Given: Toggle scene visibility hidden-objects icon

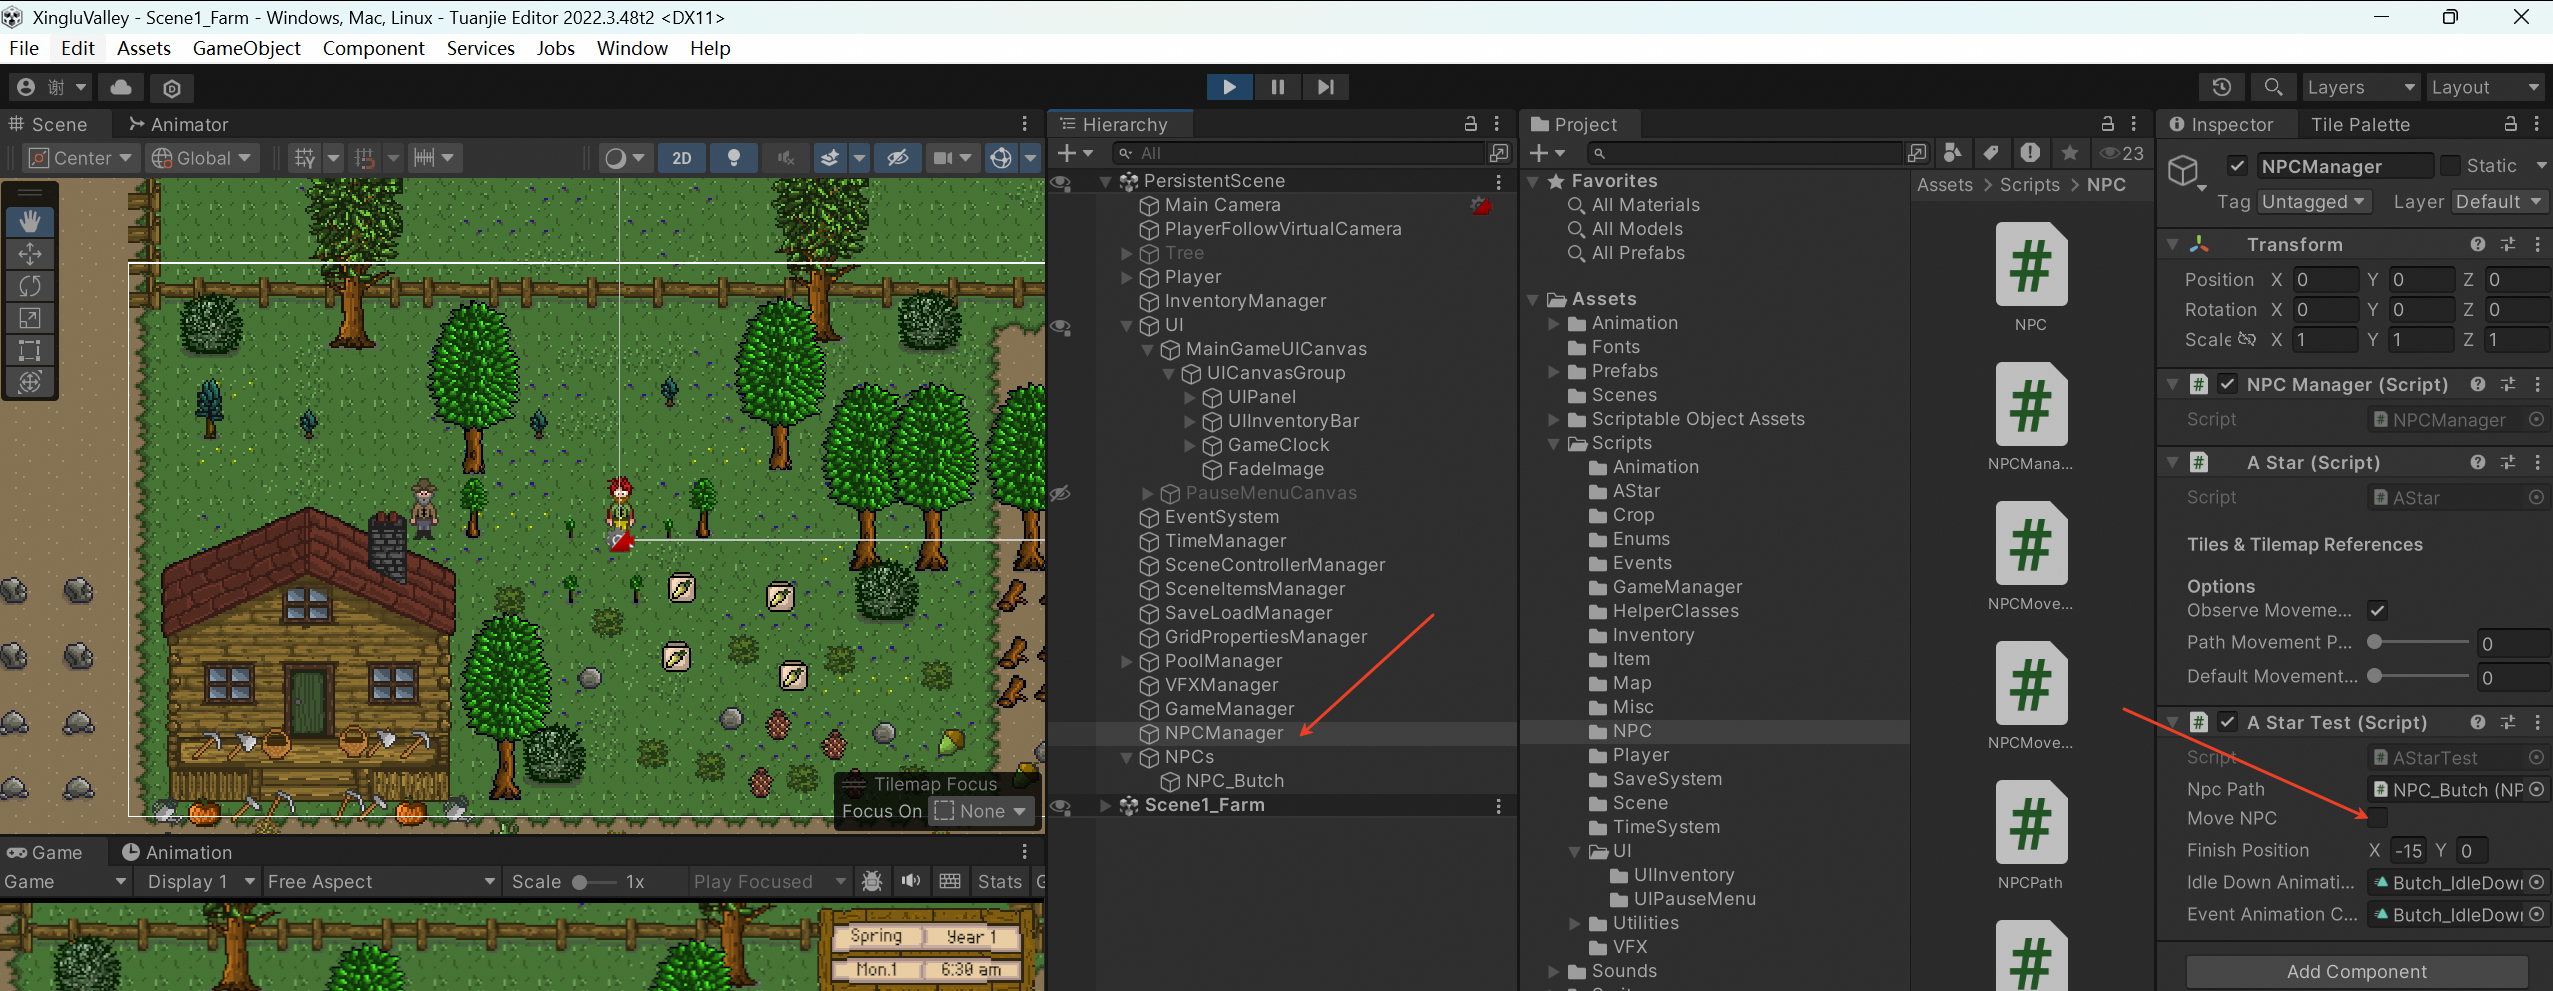Looking at the screenshot, I should (898, 158).
